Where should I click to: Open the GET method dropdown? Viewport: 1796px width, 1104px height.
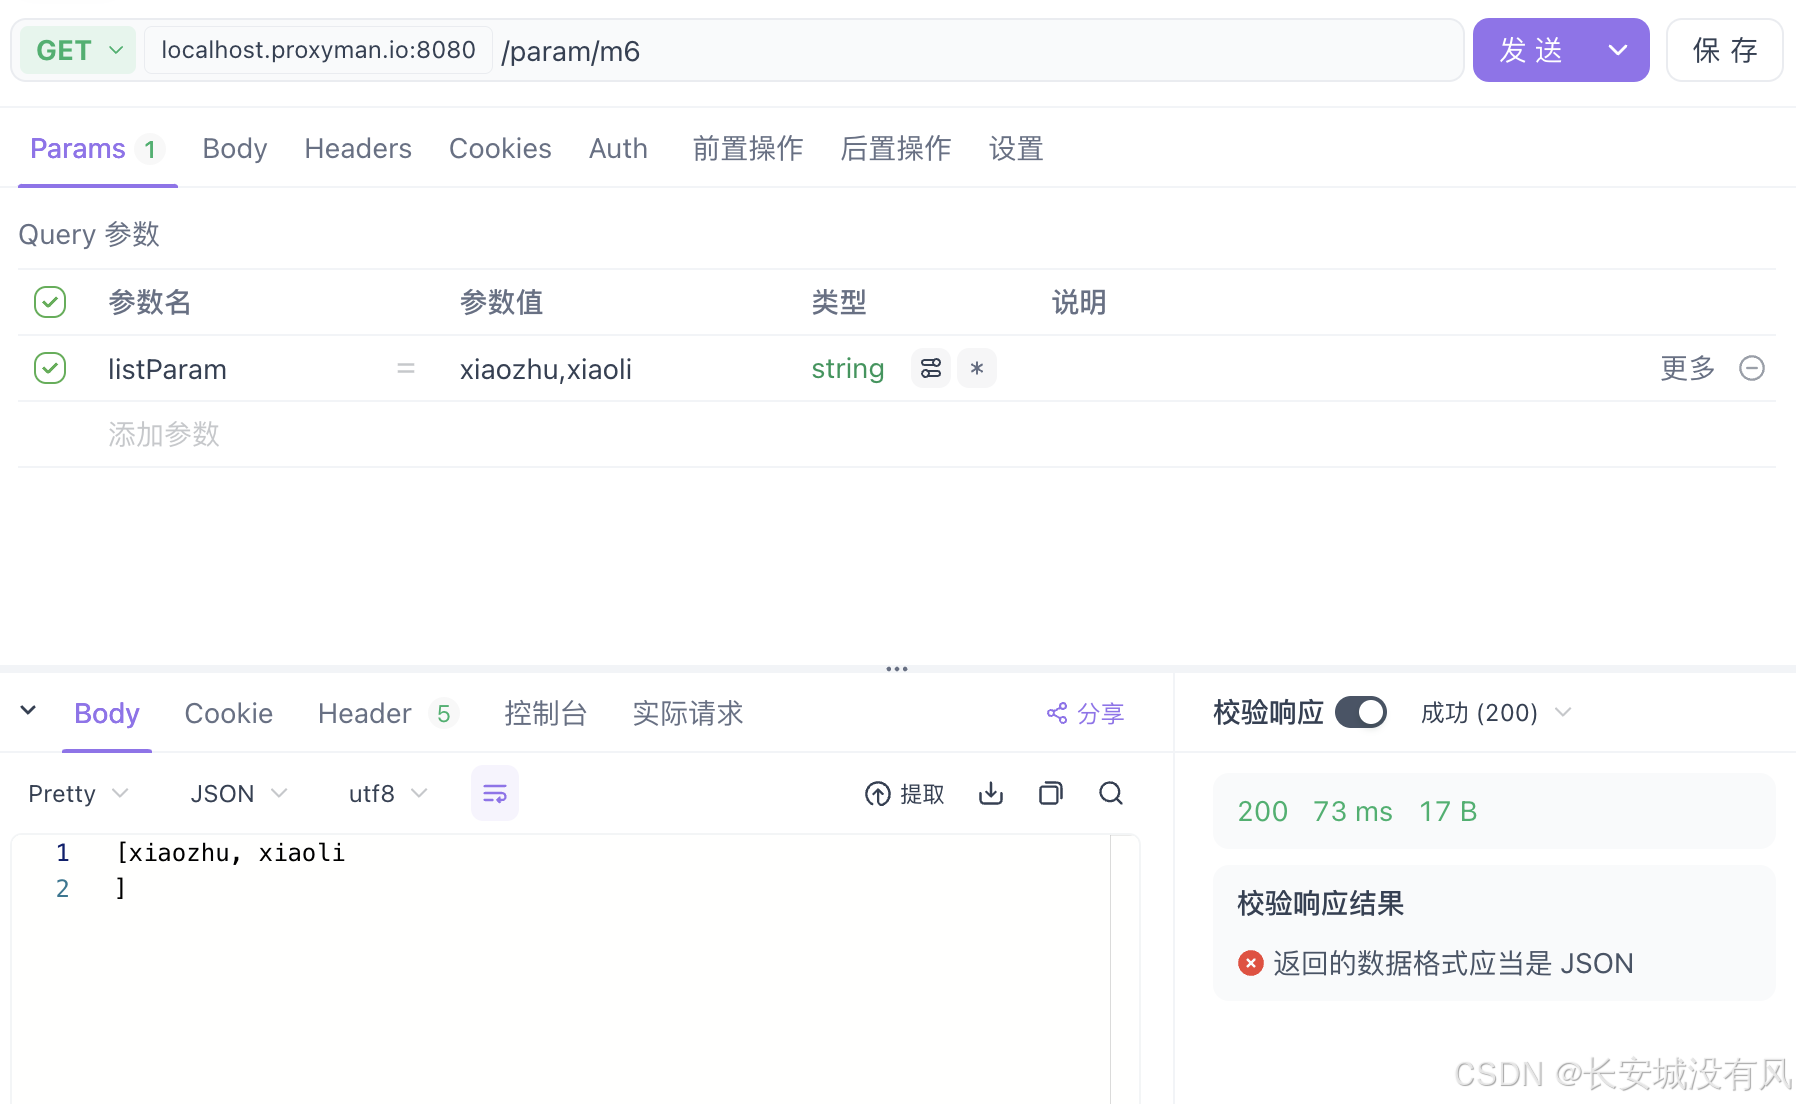pyautogui.click(x=78, y=50)
